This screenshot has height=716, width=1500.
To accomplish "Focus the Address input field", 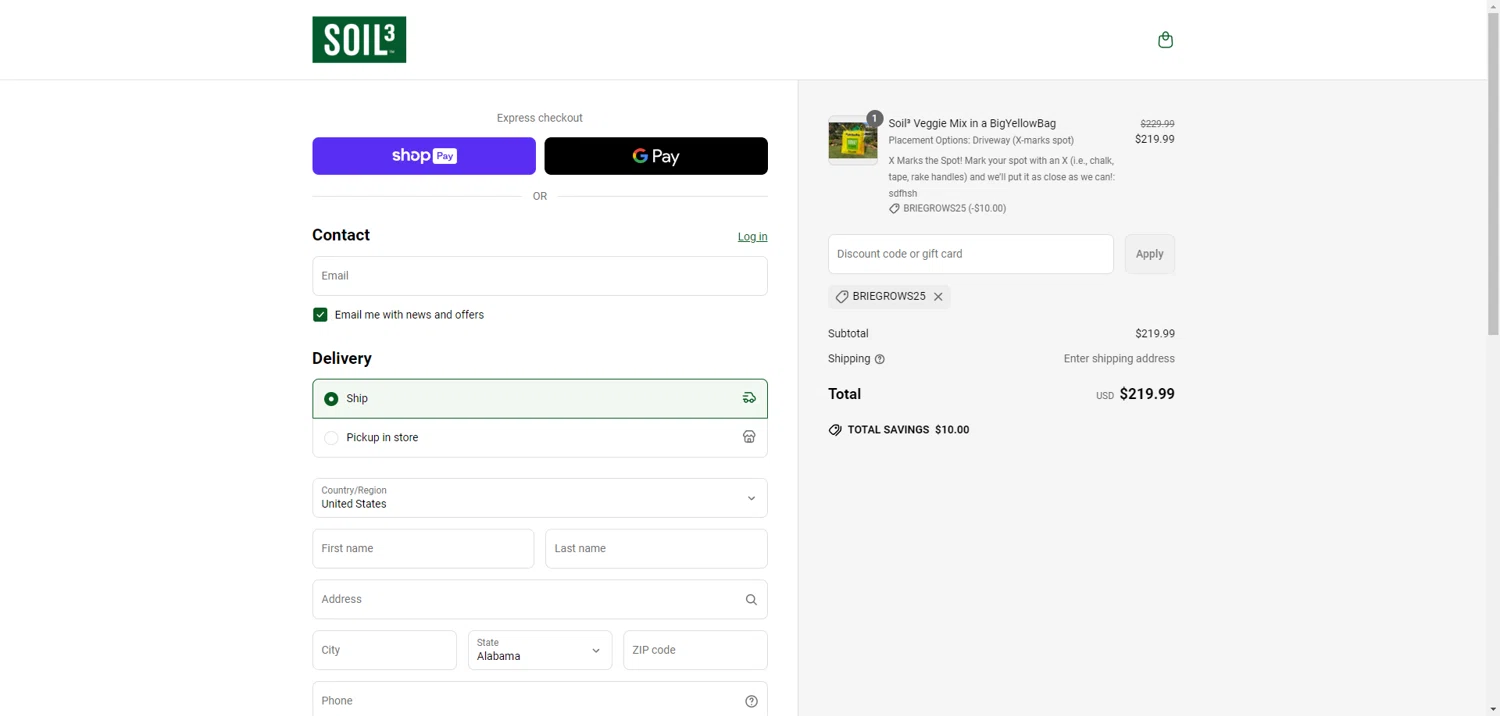I will point(540,600).
